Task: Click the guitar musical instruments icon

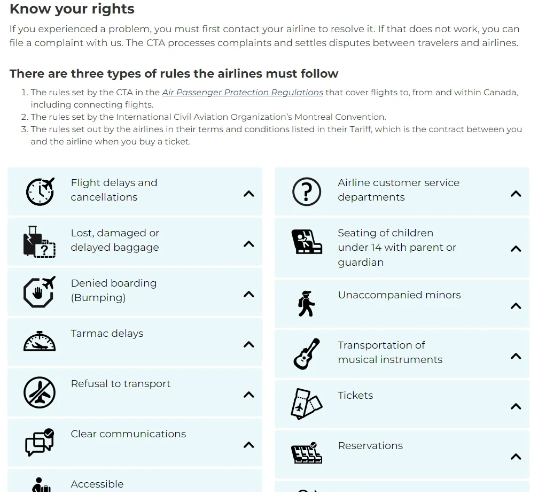Action: [x=306, y=354]
